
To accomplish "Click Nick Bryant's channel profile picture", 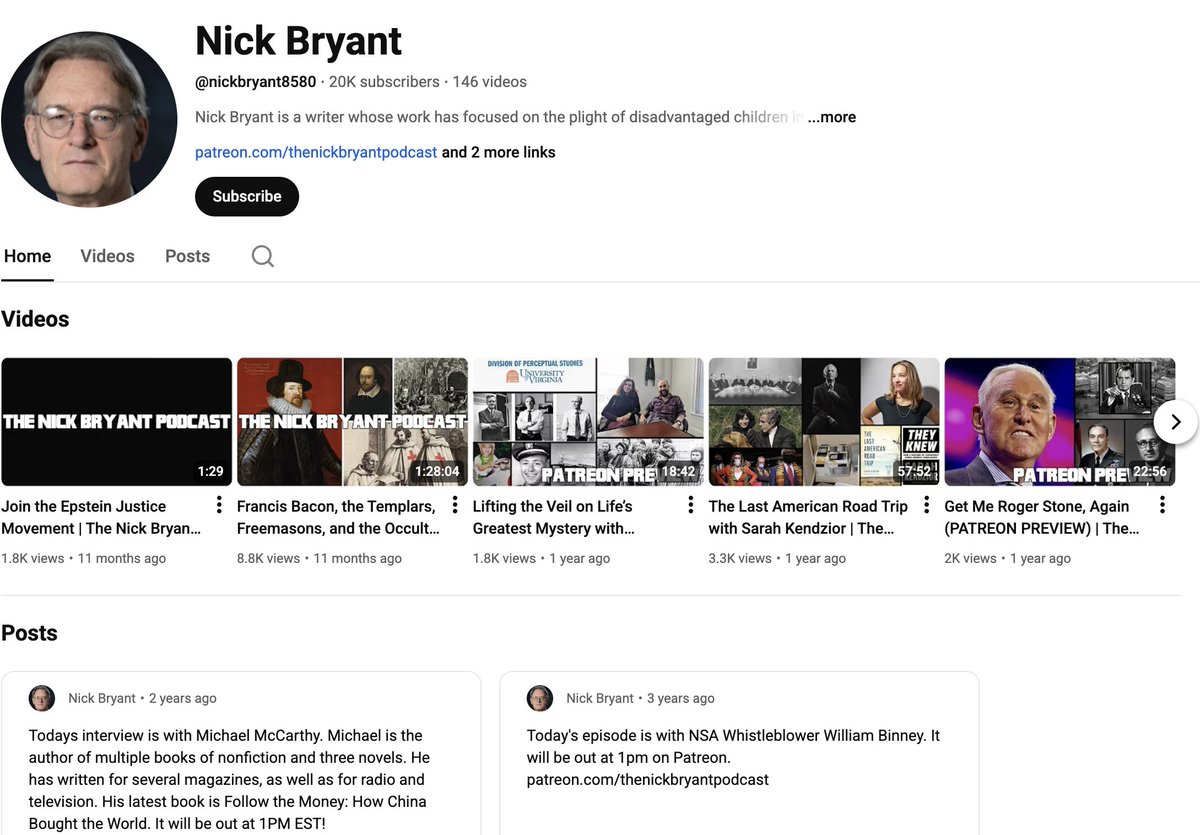I will (x=88, y=119).
